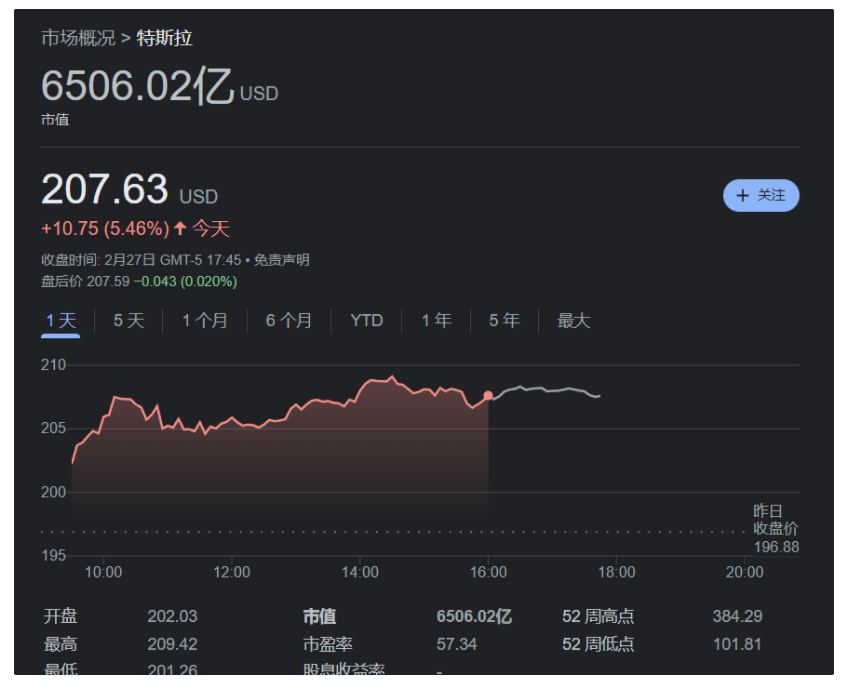Click the 市盈率 value 57.34
The image size is (845, 690).
456,644
